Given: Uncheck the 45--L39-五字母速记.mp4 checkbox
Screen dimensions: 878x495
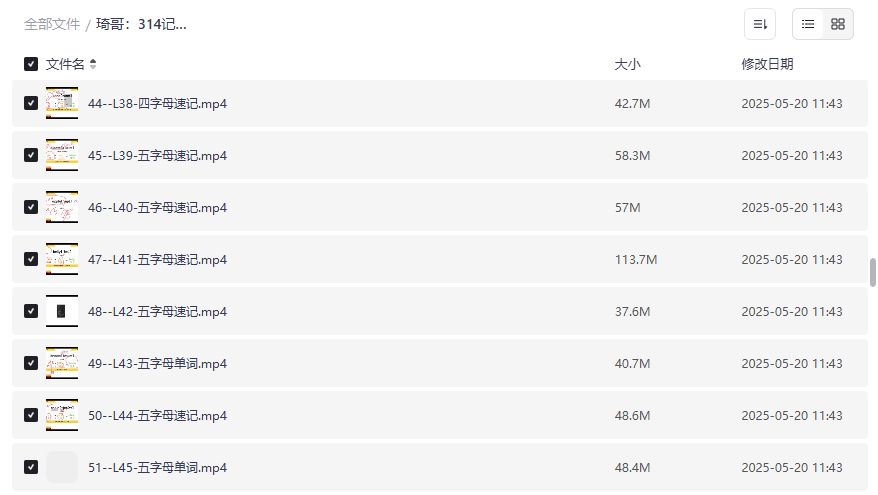Looking at the screenshot, I should pyautogui.click(x=31, y=155).
